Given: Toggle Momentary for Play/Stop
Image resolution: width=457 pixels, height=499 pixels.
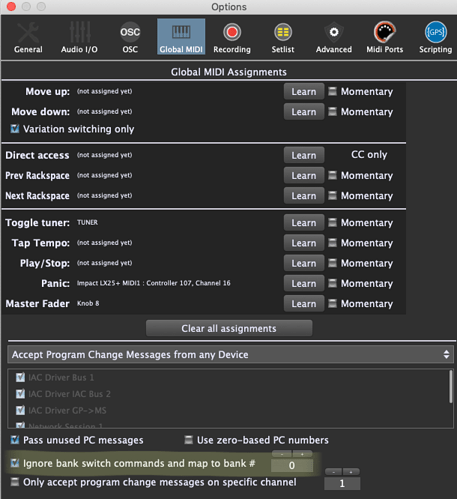Looking at the screenshot, I should click(332, 263).
